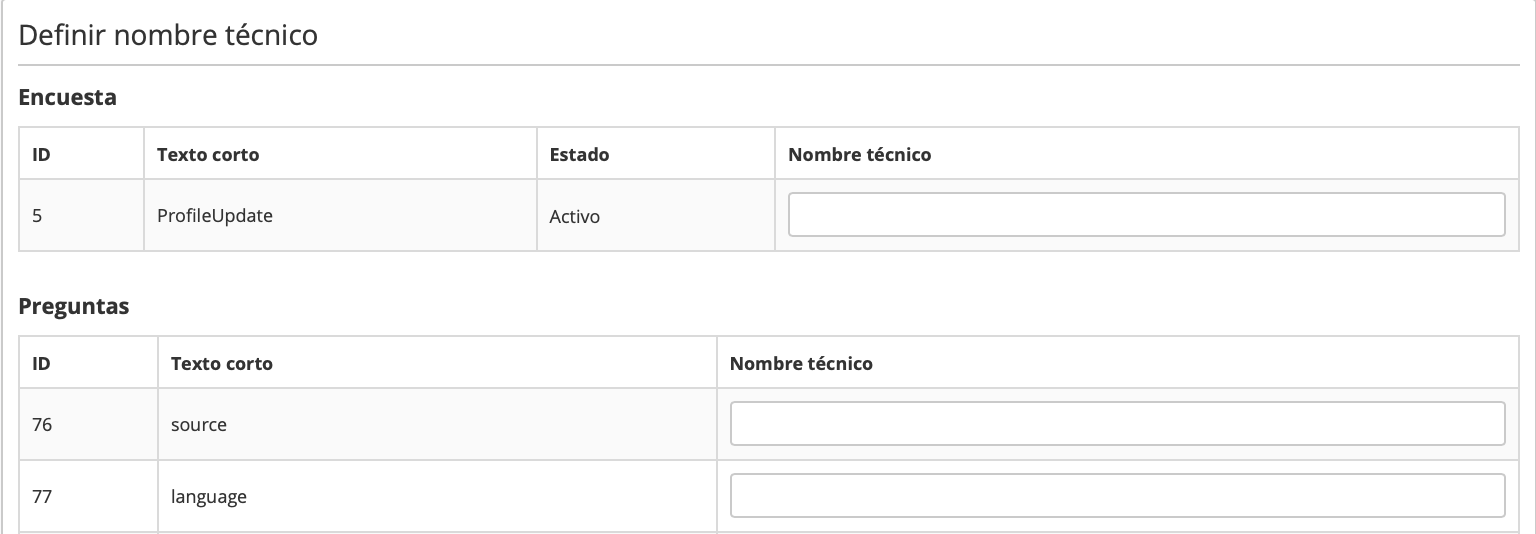The image size is (1536, 534).
Task: Select the 'ProfileUpdate' text cell
Action: point(215,215)
